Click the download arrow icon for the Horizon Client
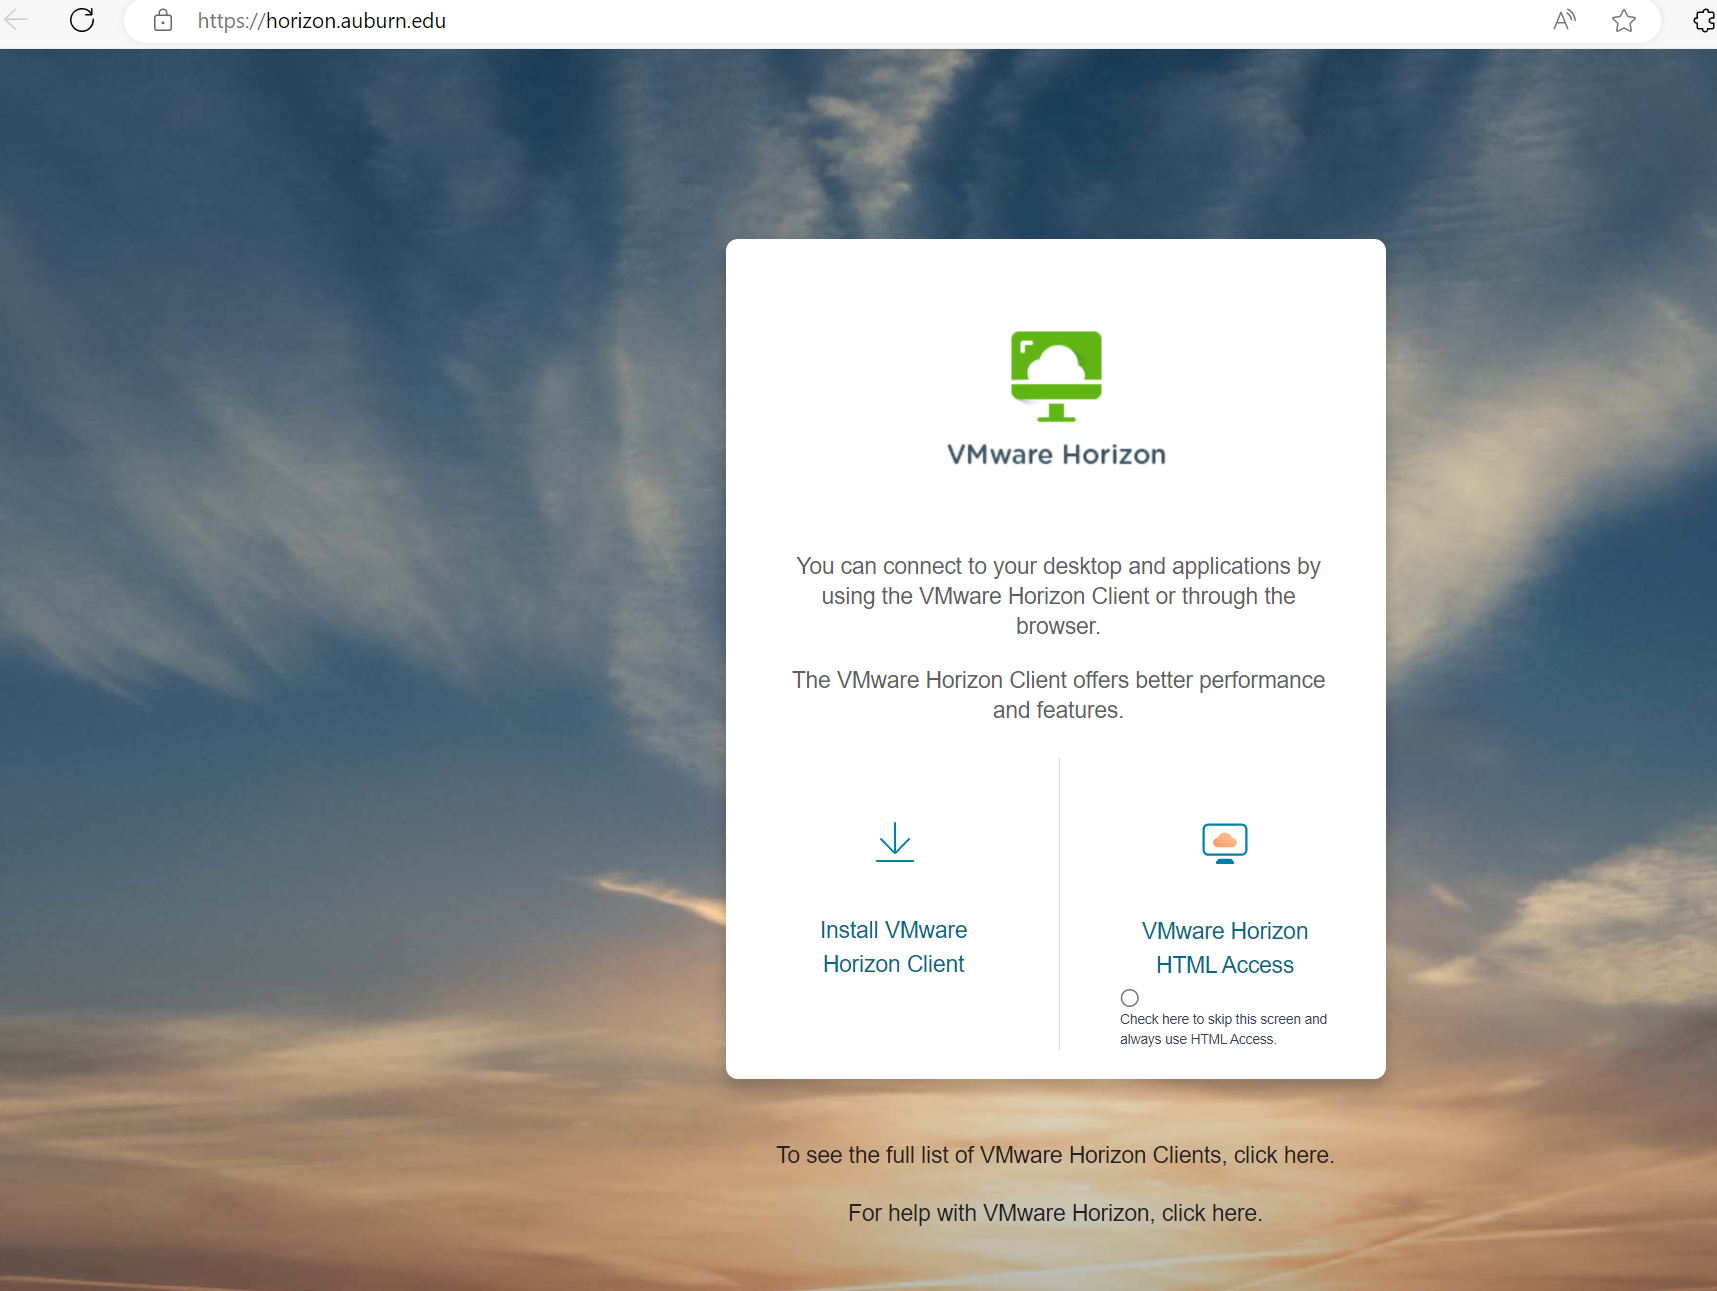Viewport: 1717px width, 1291px height. click(x=895, y=842)
